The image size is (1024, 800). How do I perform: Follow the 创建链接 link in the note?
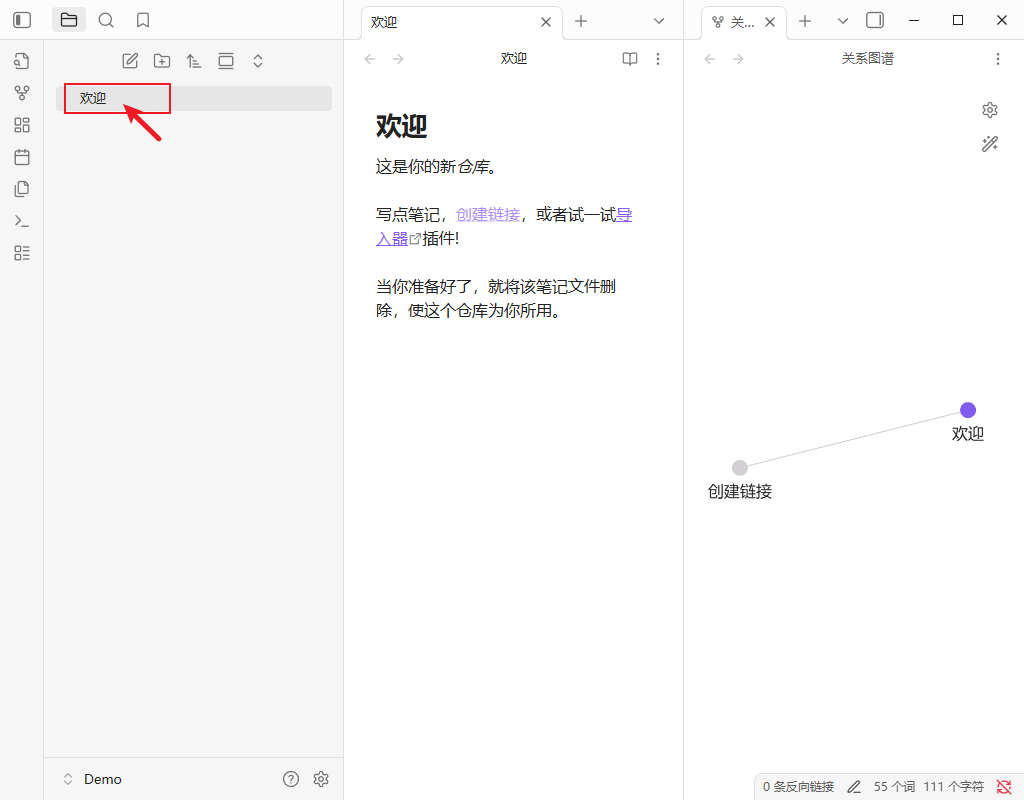point(488,214)
